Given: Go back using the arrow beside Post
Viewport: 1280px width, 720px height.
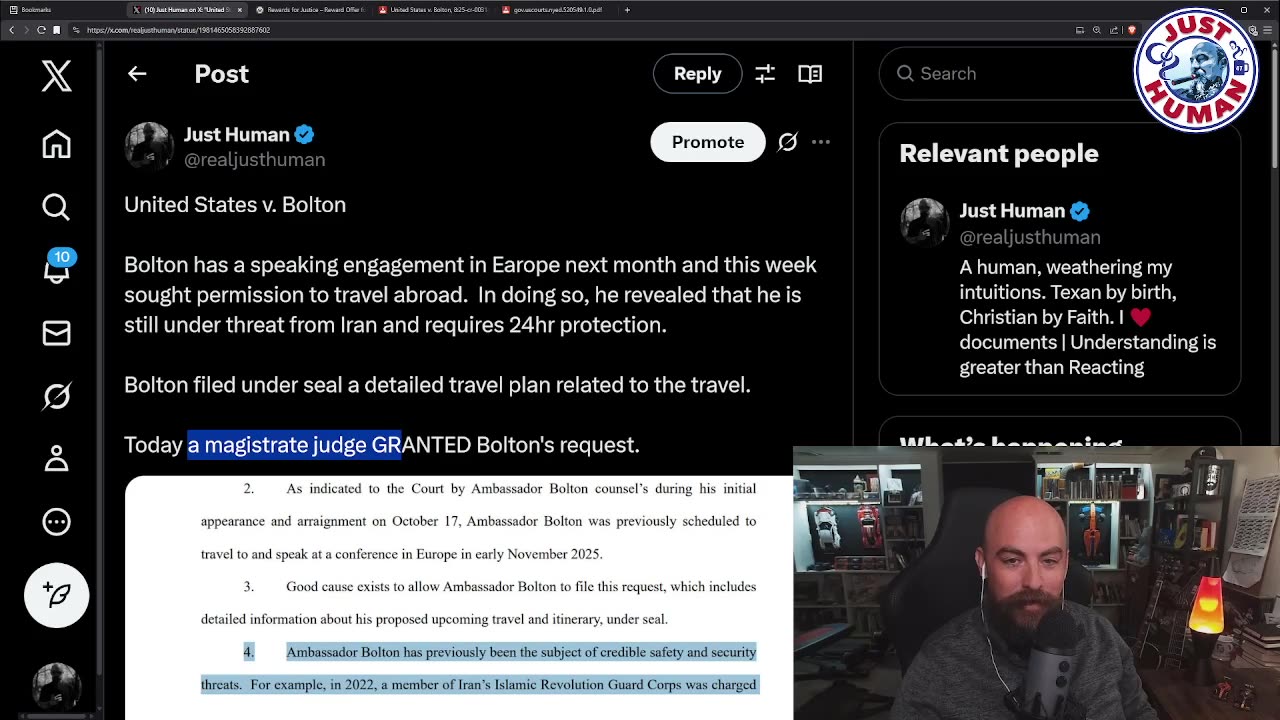Looking at the screenshot, I should click(x=137, y=74).
